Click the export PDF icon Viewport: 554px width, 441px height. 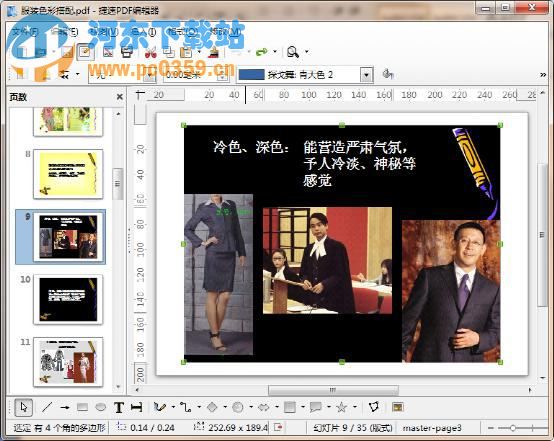coord(108,52)
